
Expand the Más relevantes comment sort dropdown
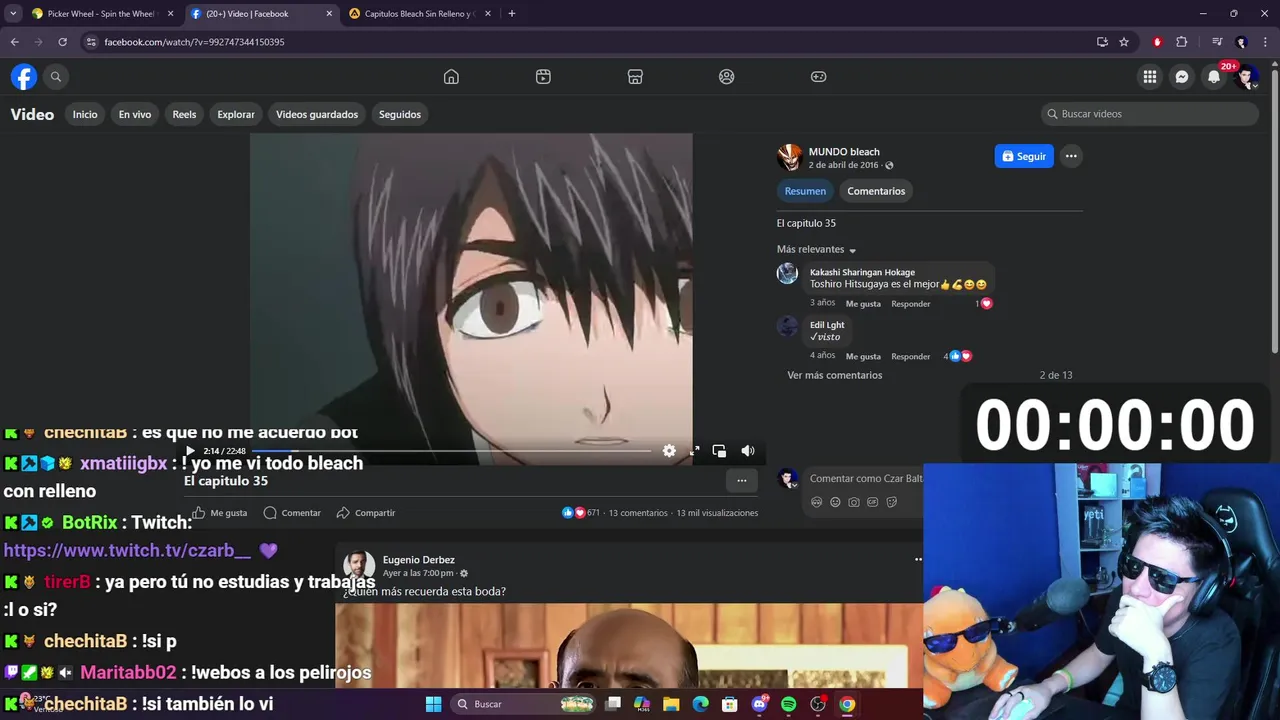click(x=817, y=249)
